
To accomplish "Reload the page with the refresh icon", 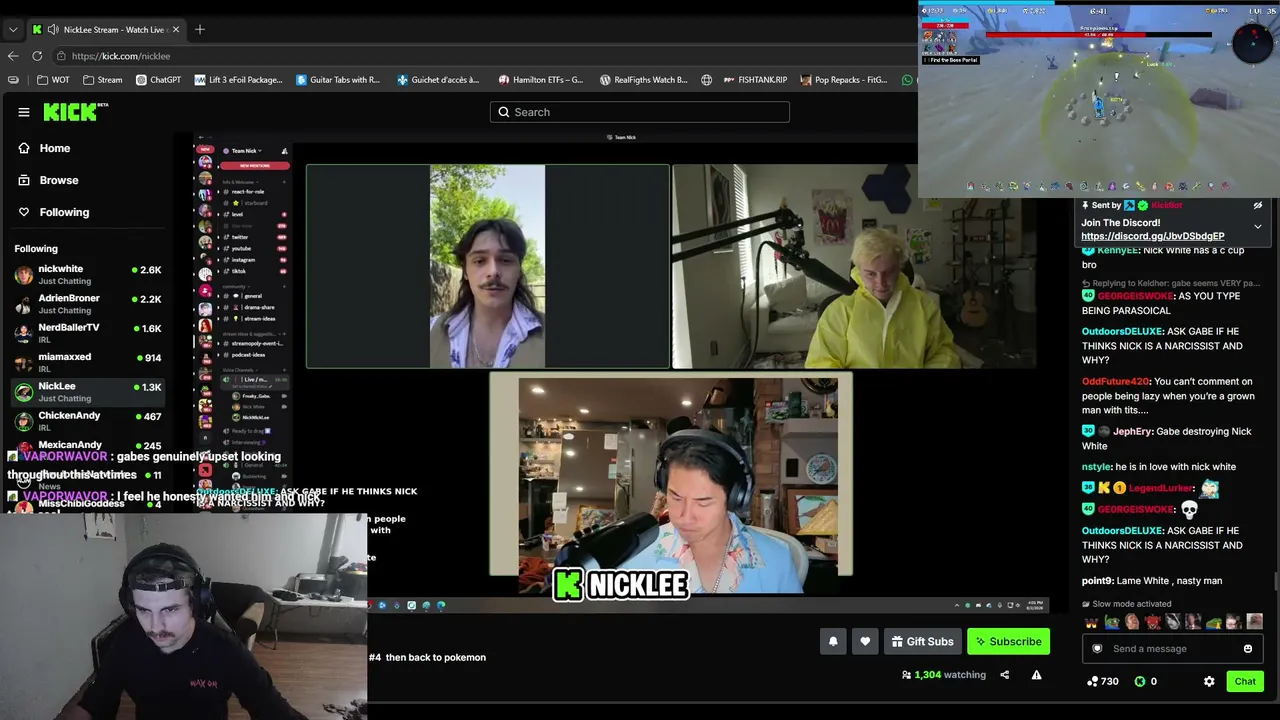I will (x=37, y=56).
